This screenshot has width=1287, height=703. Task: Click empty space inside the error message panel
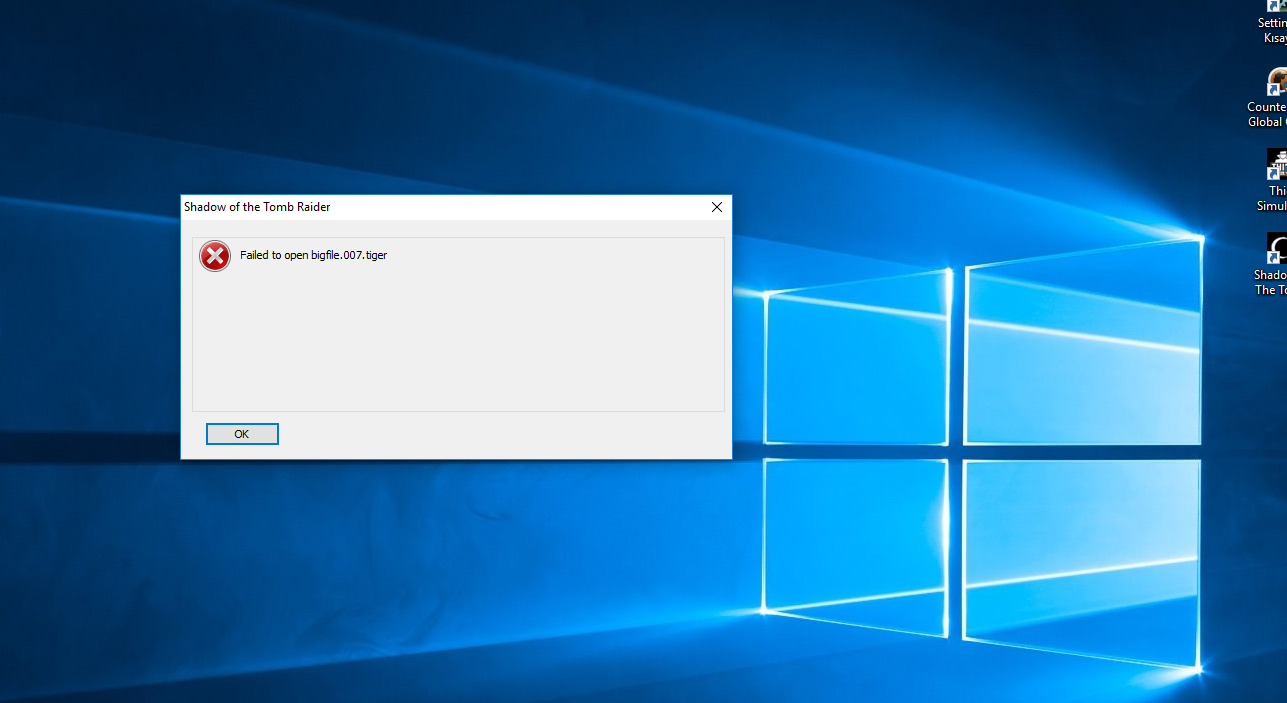457,340
